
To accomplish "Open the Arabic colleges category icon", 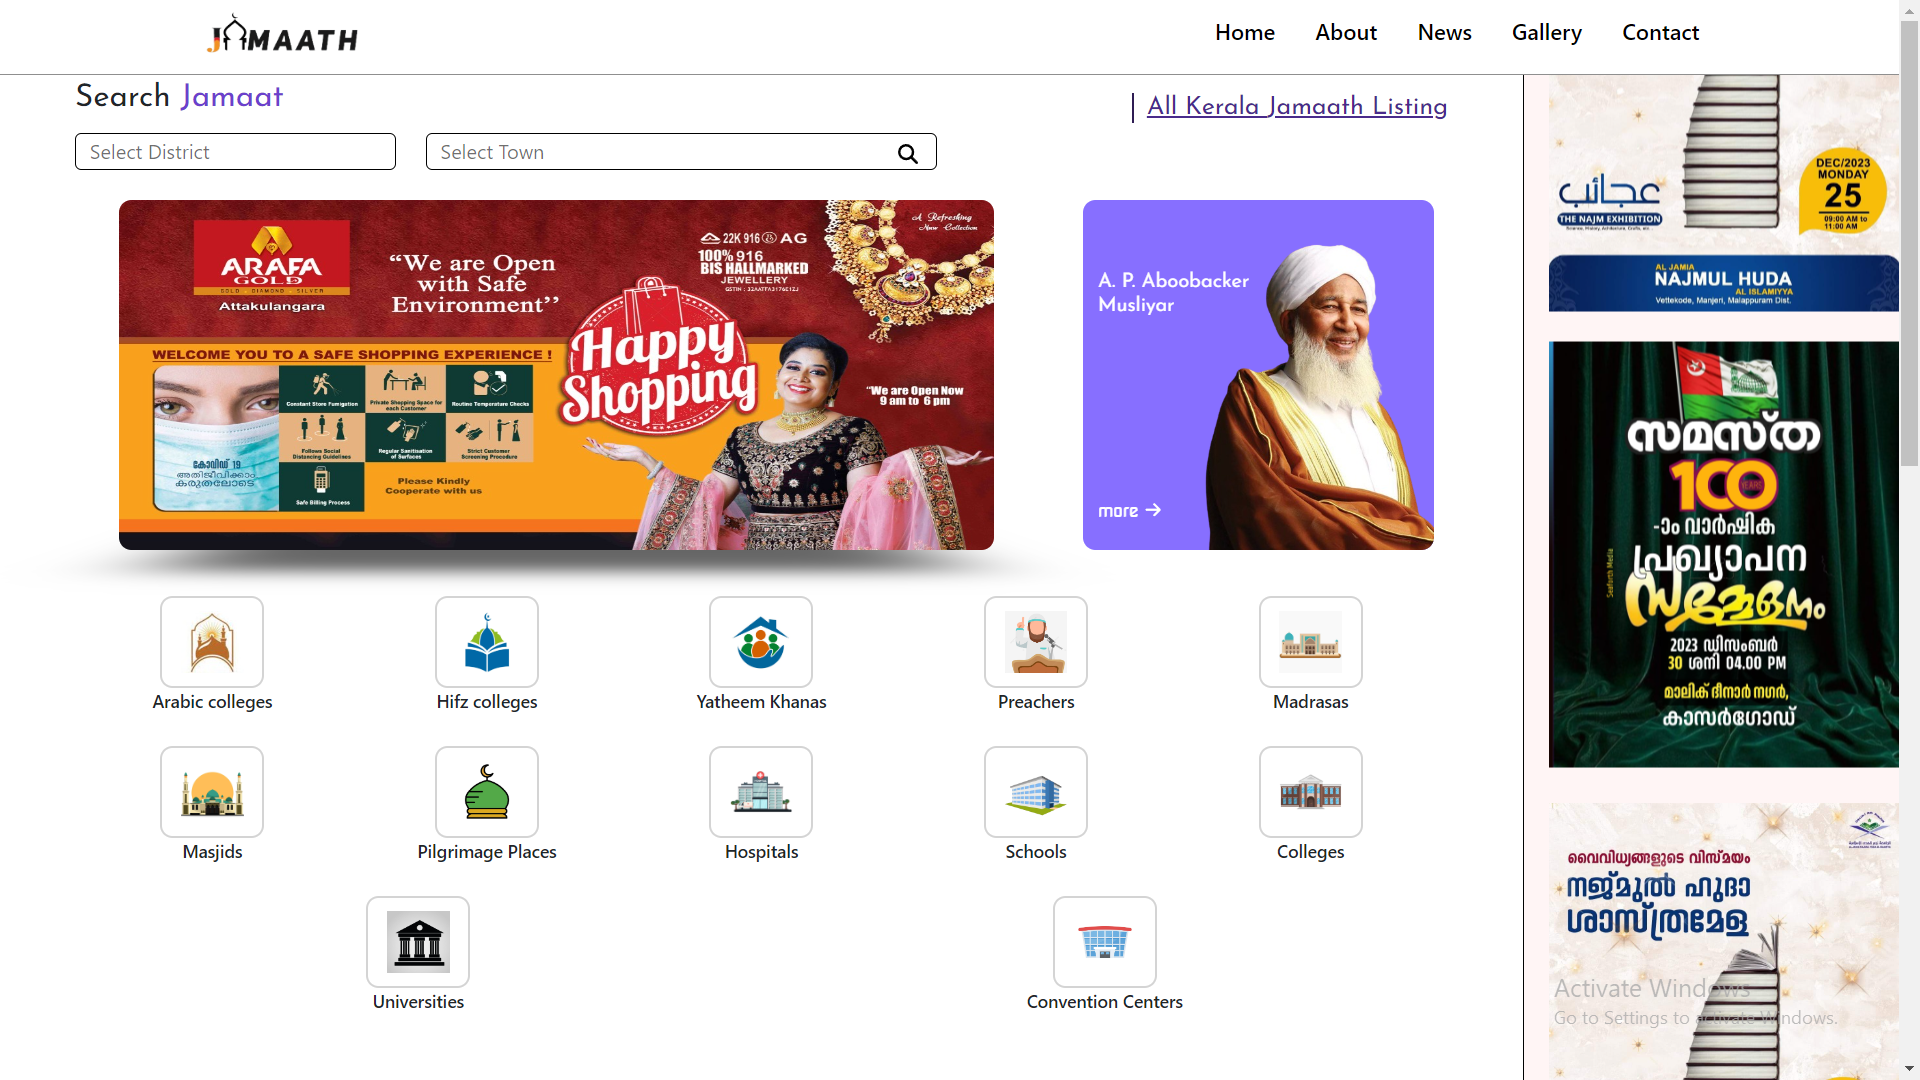I will pyautogui.click(x=212, y=642).
